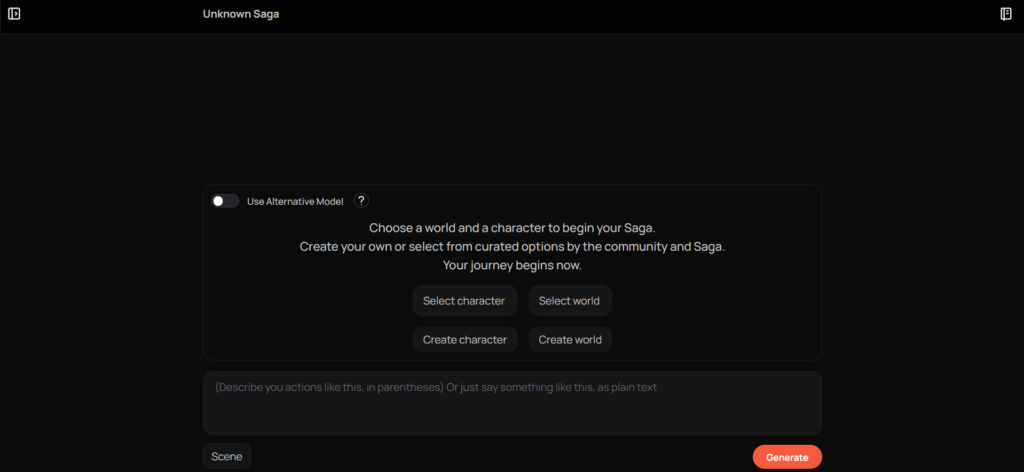Click the 'Create your own or select' line
This screenshot has width=1024, height=472.
click(512, 247)
